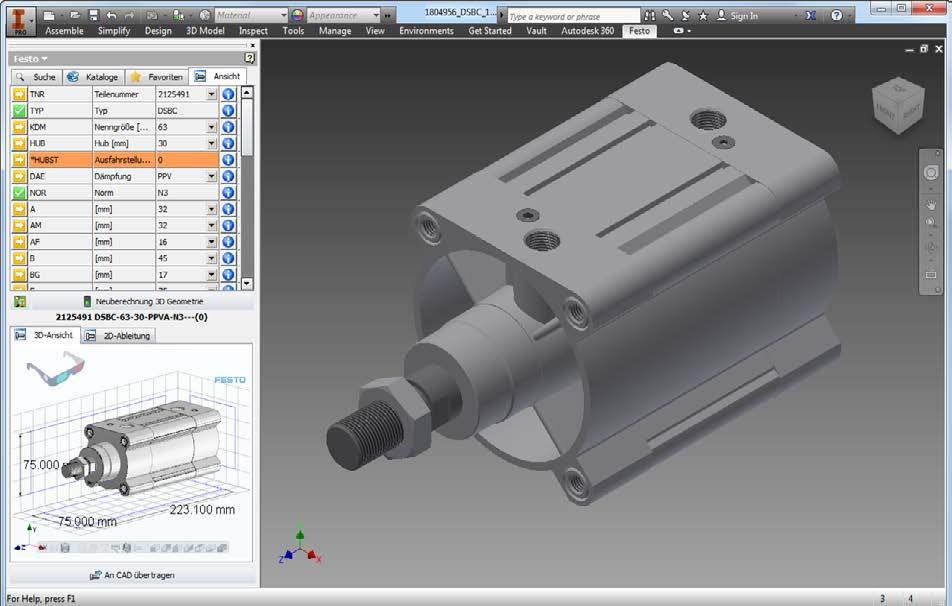The height and width of the screenshot is (606, 952).
Task: Click the green icon left of Neuberechnung
Action: 20,301
